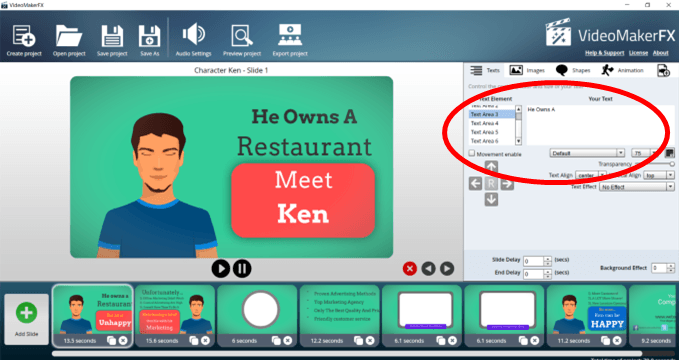Open the Text Align center dropdown
The width and height of the screenshot is (679, 360).
(591, 175)
